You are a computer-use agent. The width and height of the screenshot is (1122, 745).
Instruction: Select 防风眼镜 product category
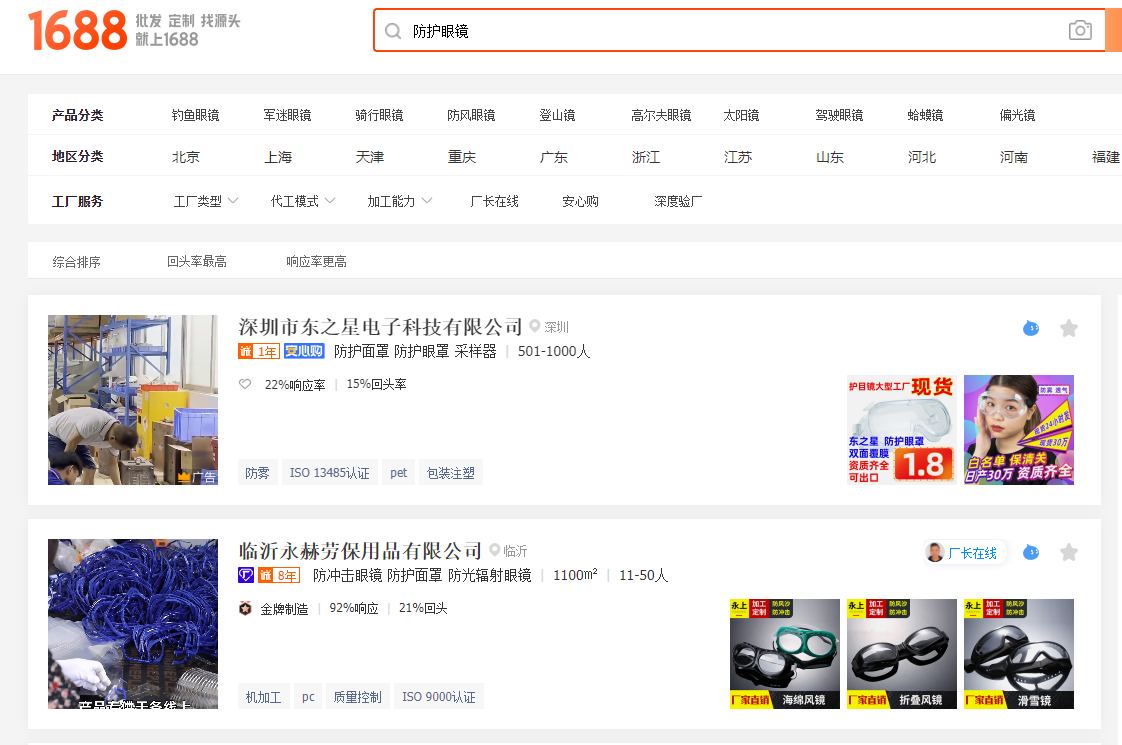tap(471, 115)
